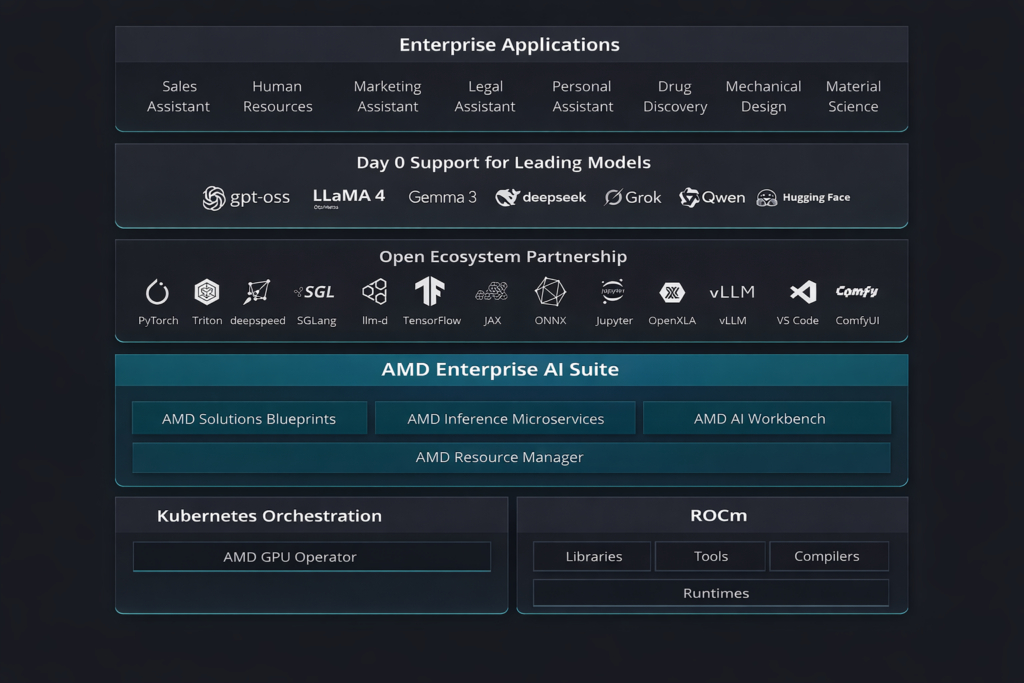
Task: Click AMD Inference Microservices block
Action: click(505, 419)
